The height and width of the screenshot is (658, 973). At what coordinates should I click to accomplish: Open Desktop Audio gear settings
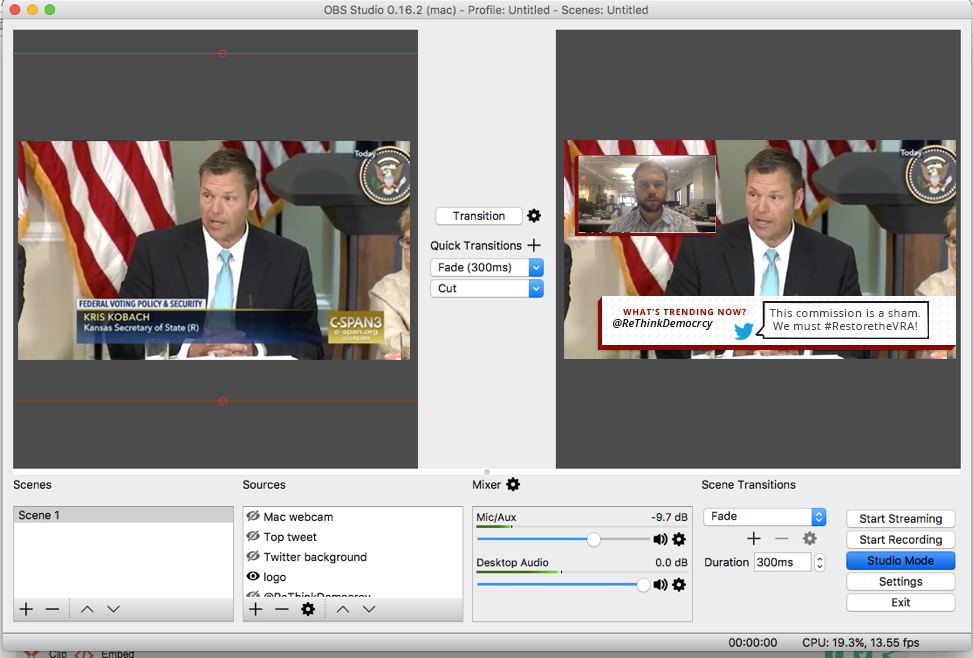(x=679, y=584)
